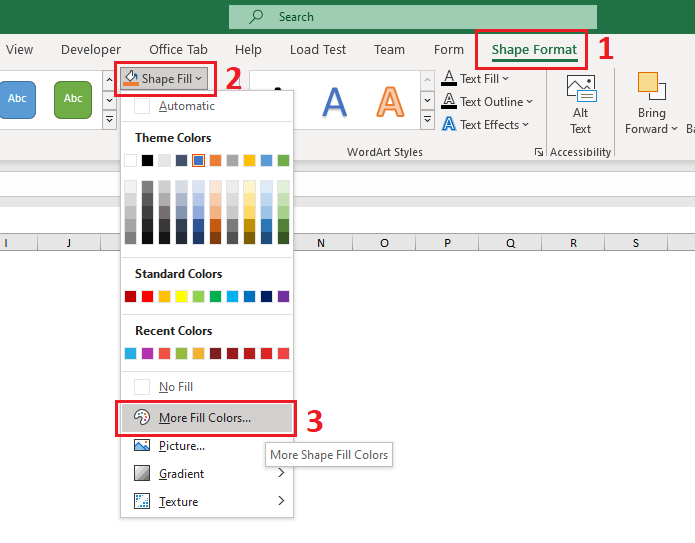Choose Automatic fill color
Screen dimensions: 695x543
(207, 106)
